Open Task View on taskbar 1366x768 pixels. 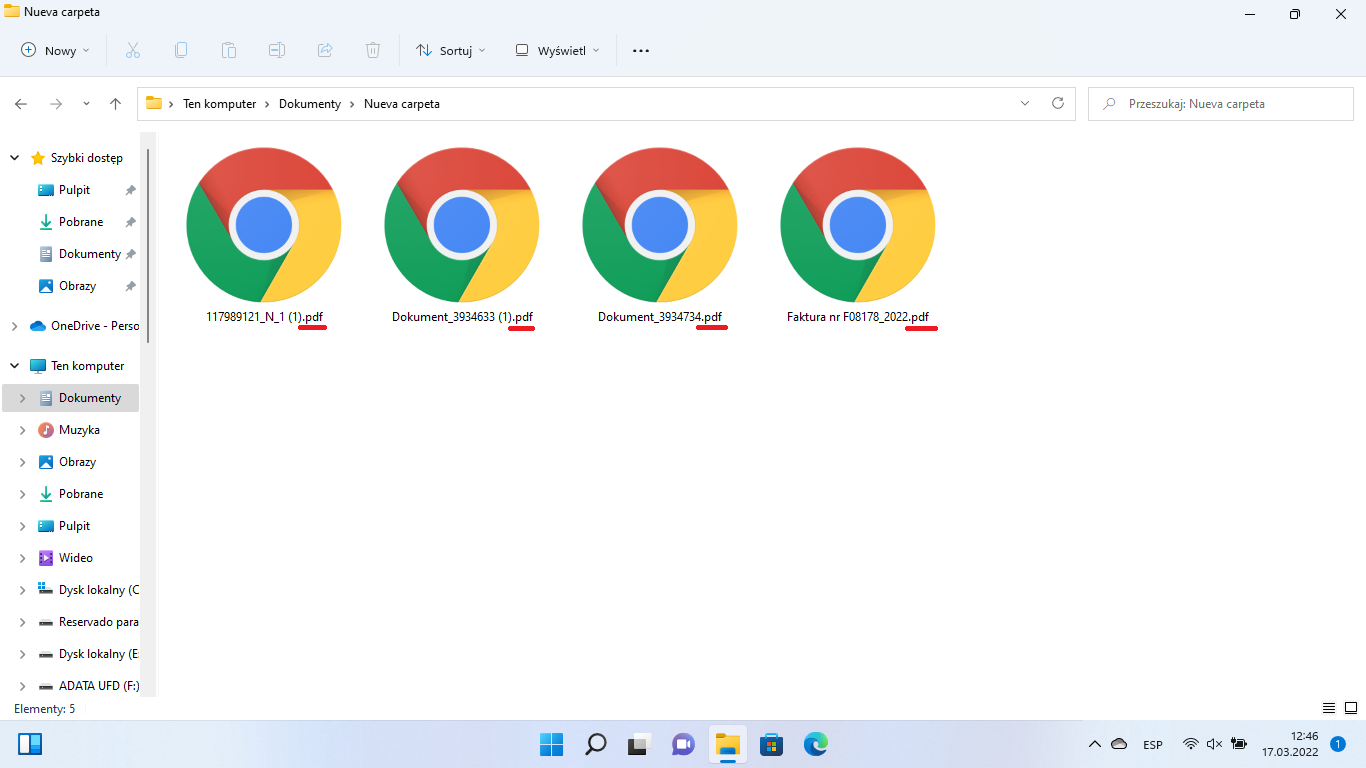(639, 744)
